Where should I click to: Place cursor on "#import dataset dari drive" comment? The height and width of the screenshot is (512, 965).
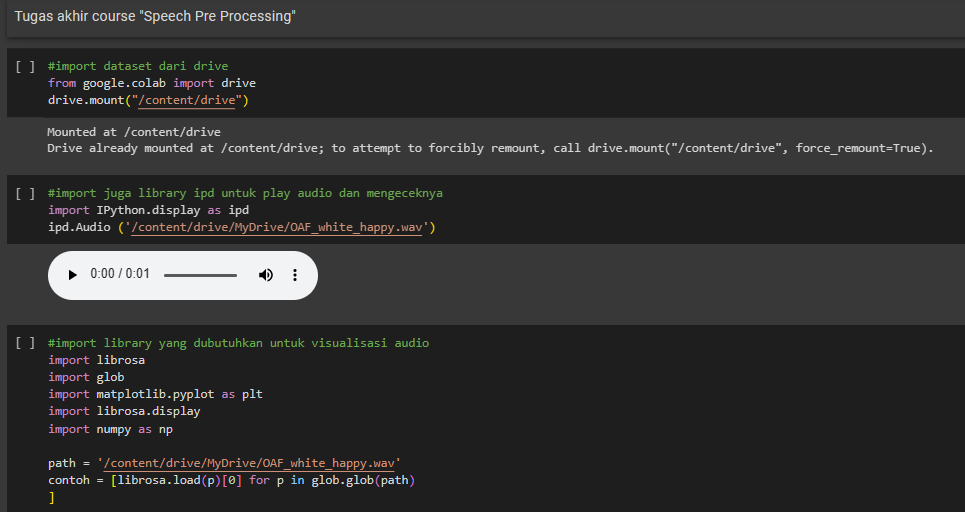[x=137, y=67]
